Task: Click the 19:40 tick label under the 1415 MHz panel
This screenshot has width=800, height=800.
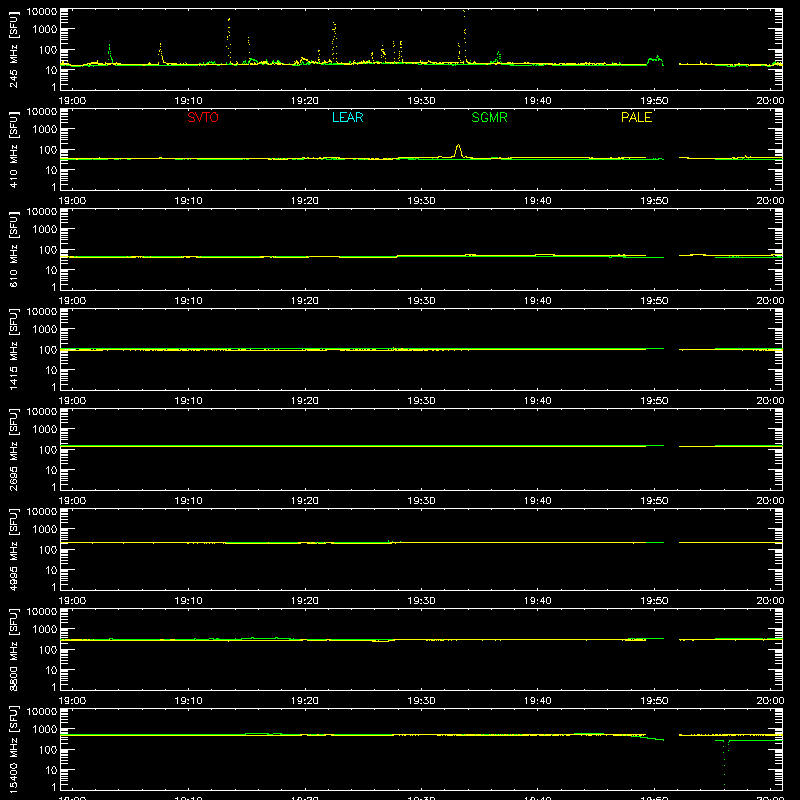Action: [x=537, y=401]
